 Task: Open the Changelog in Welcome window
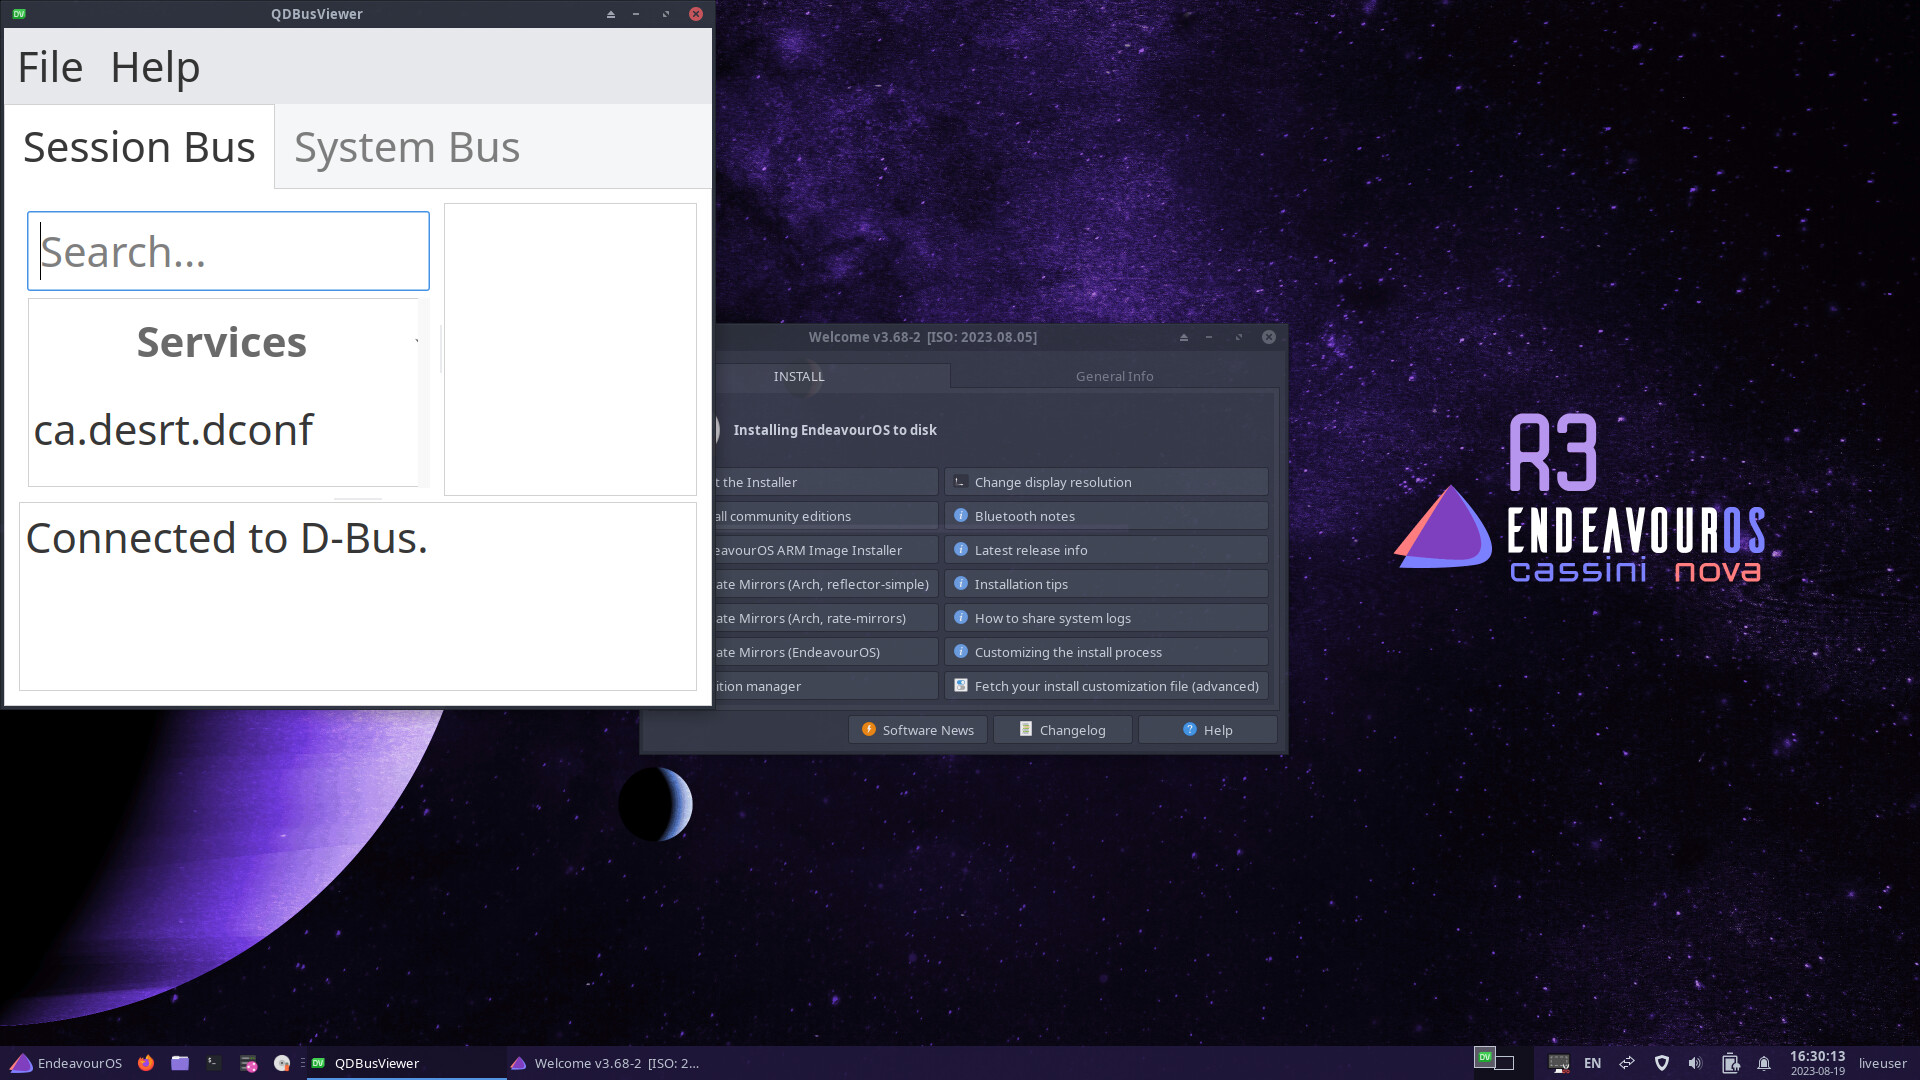1062,730
